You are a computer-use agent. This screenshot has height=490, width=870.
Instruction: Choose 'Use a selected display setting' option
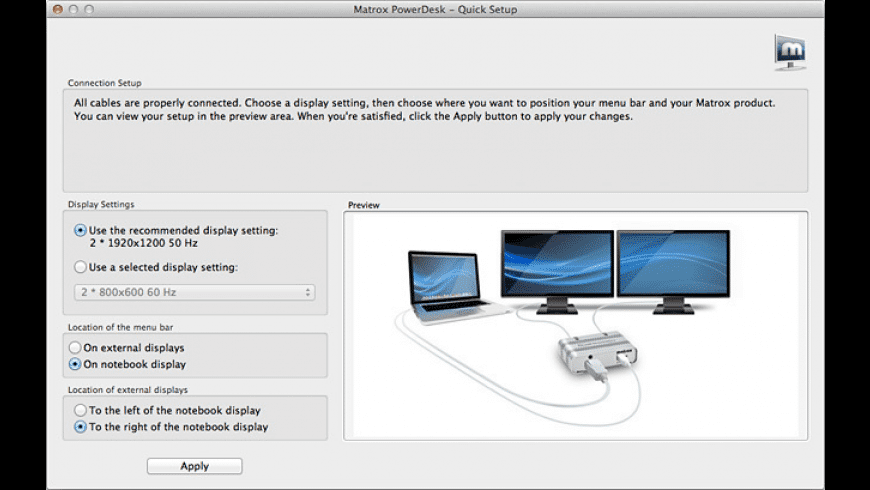pos(80,267)
